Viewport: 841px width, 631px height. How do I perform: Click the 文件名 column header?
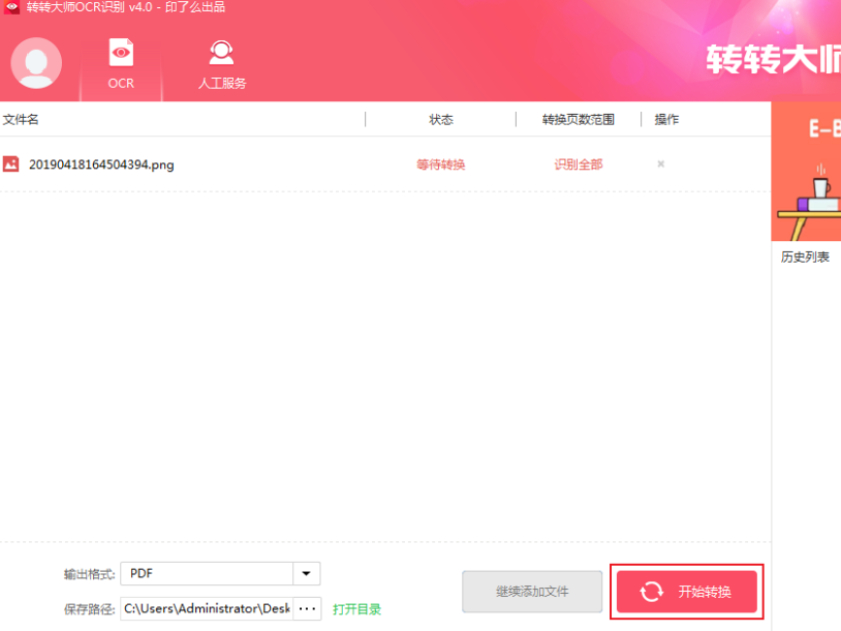pos(20,119)
